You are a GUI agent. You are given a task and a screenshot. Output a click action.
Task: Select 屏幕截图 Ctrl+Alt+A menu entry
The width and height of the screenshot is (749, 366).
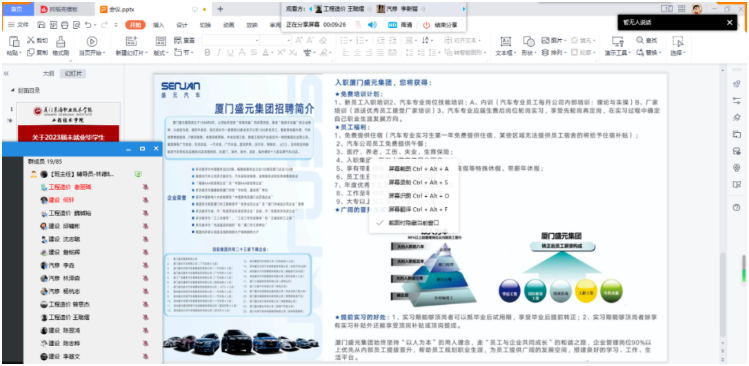pyautogui.click(x=418, y=169)
